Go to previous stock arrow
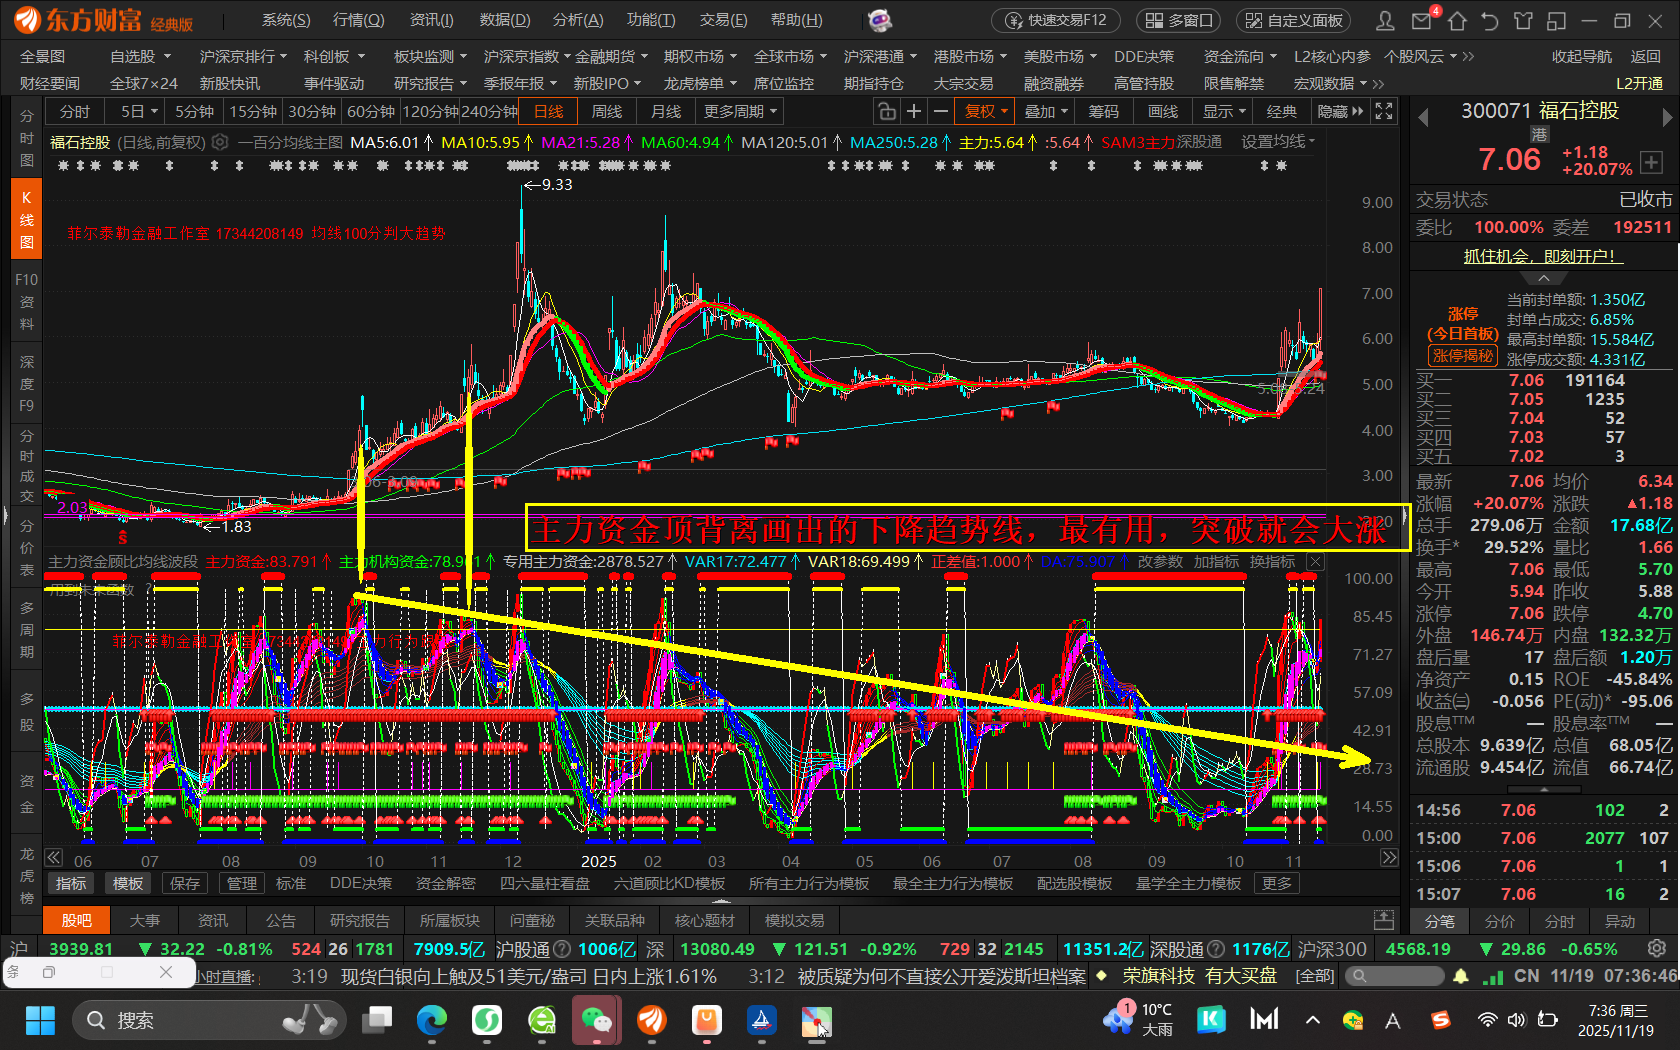The height and width of the screenshot is (1050, 1680). [1423, 117]
